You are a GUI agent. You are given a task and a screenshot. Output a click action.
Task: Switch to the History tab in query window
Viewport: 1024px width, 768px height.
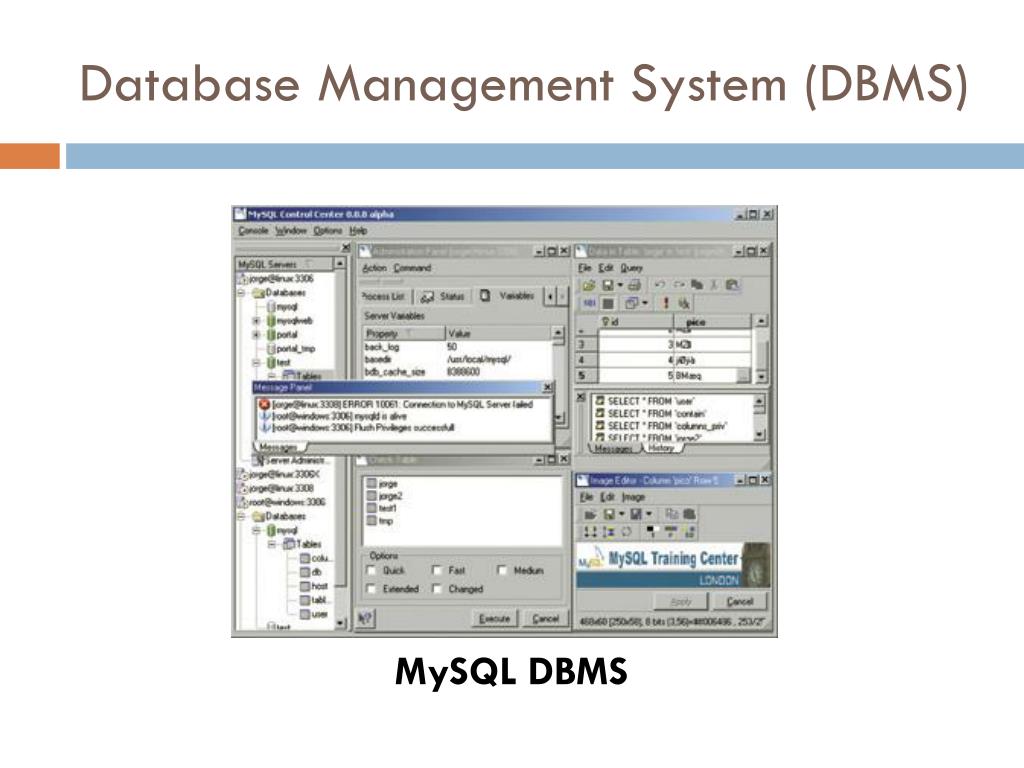point(661,448)
